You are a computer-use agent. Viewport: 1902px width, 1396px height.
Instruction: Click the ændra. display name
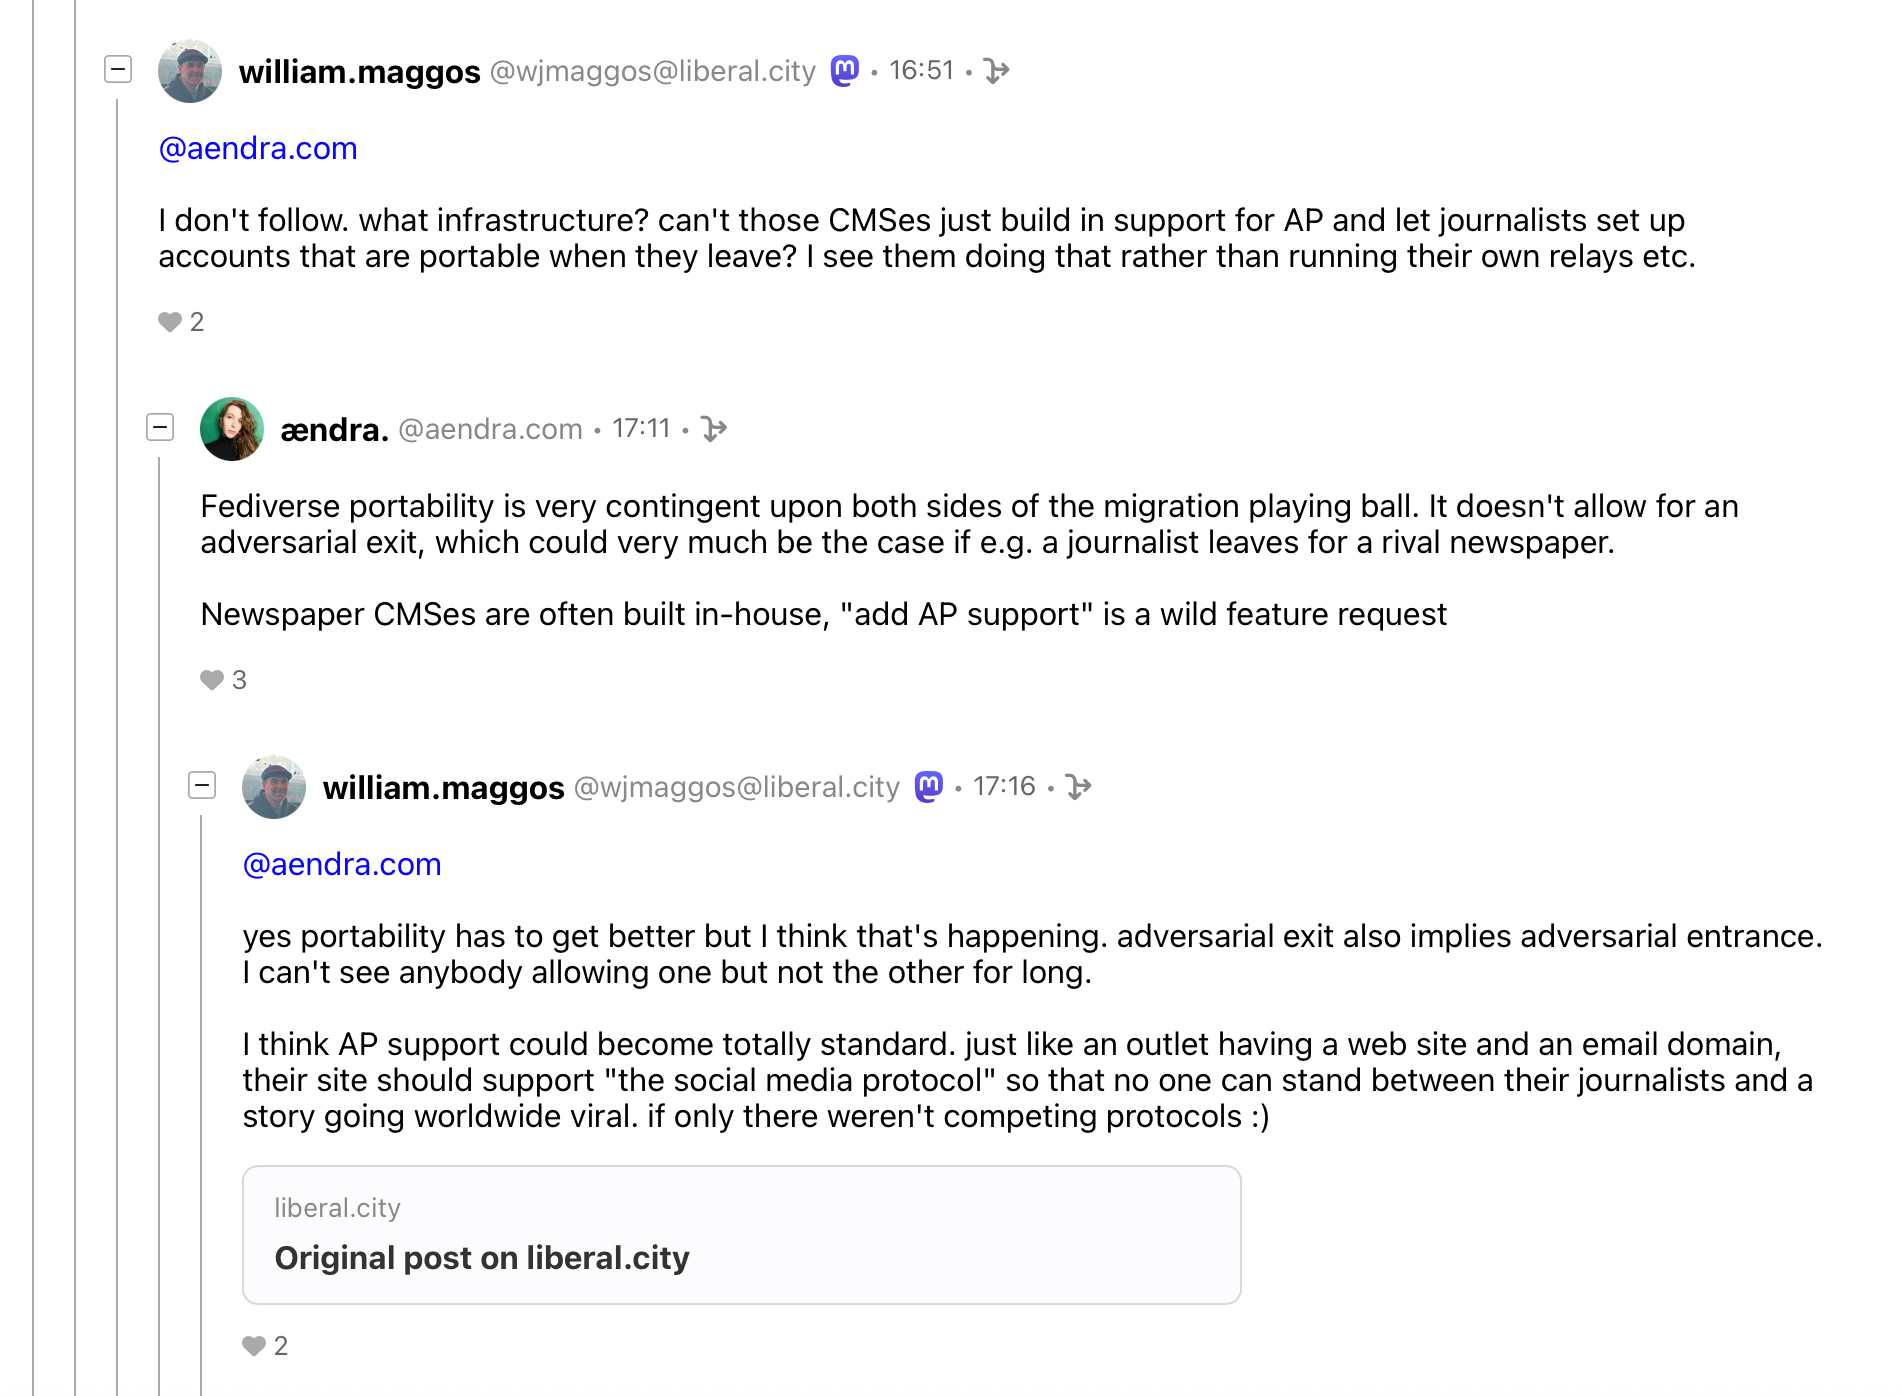pos(334,429)
